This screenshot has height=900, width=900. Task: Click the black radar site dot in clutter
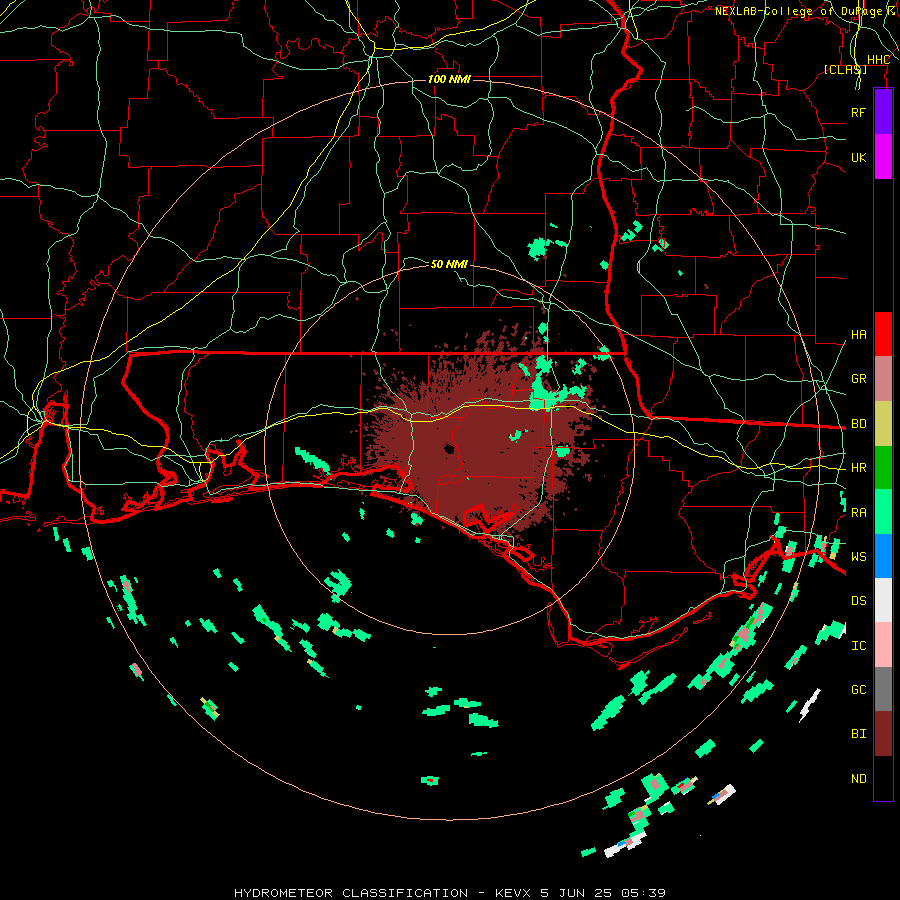coord(449,449)
